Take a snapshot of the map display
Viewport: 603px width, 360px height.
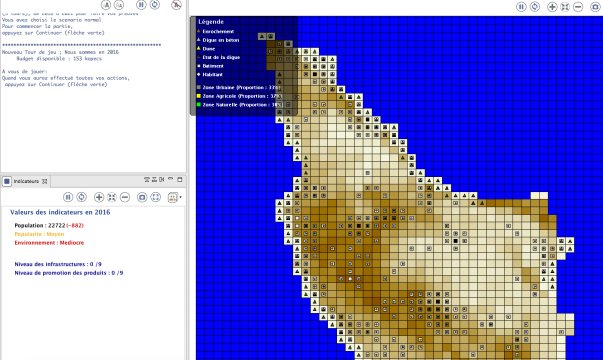[x=595, y=7]
